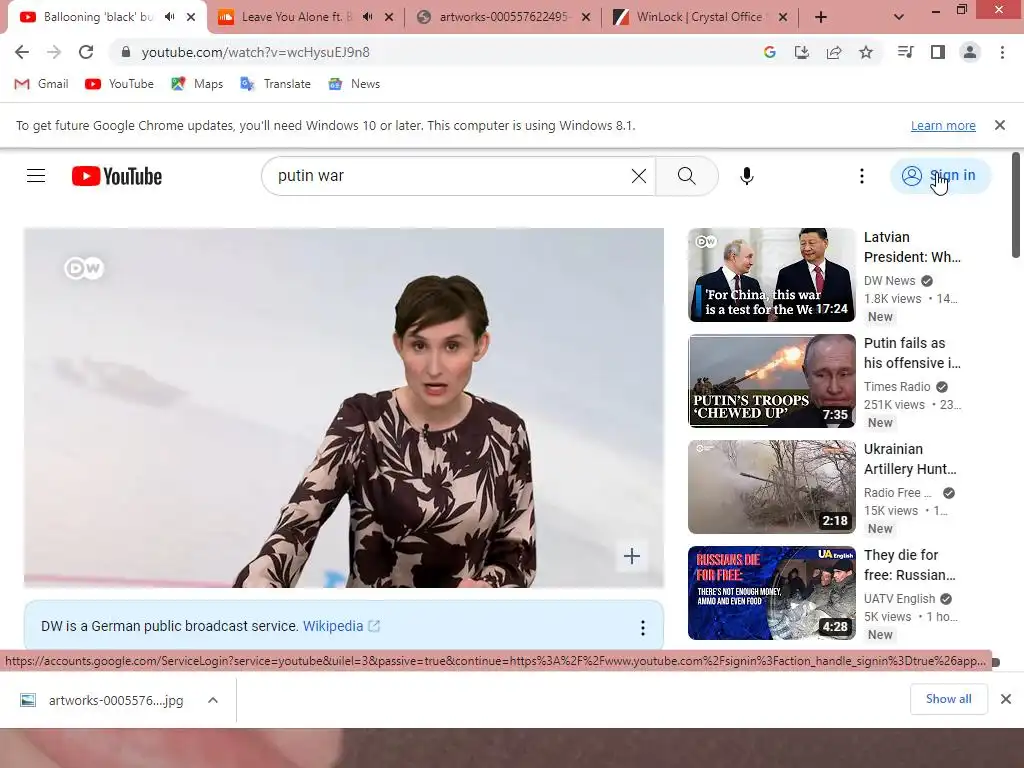Click the DW video player

click(x=344, y=408)
